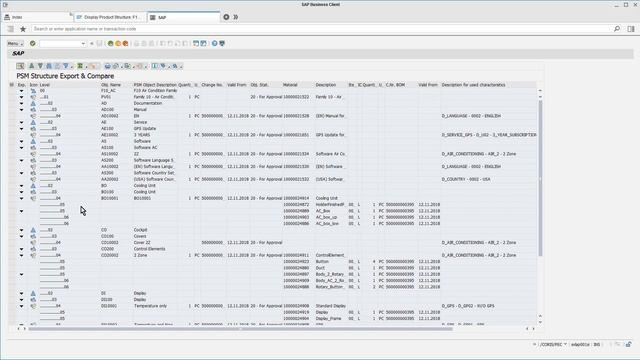
Task: Switch to the Index tab
Action: pos(37,17)
